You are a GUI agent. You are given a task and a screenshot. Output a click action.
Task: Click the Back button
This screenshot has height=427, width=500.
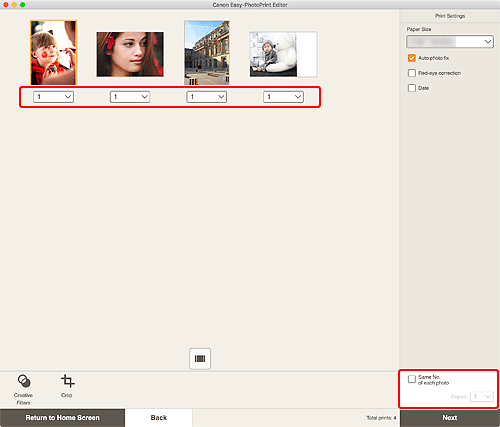[159, 418]
